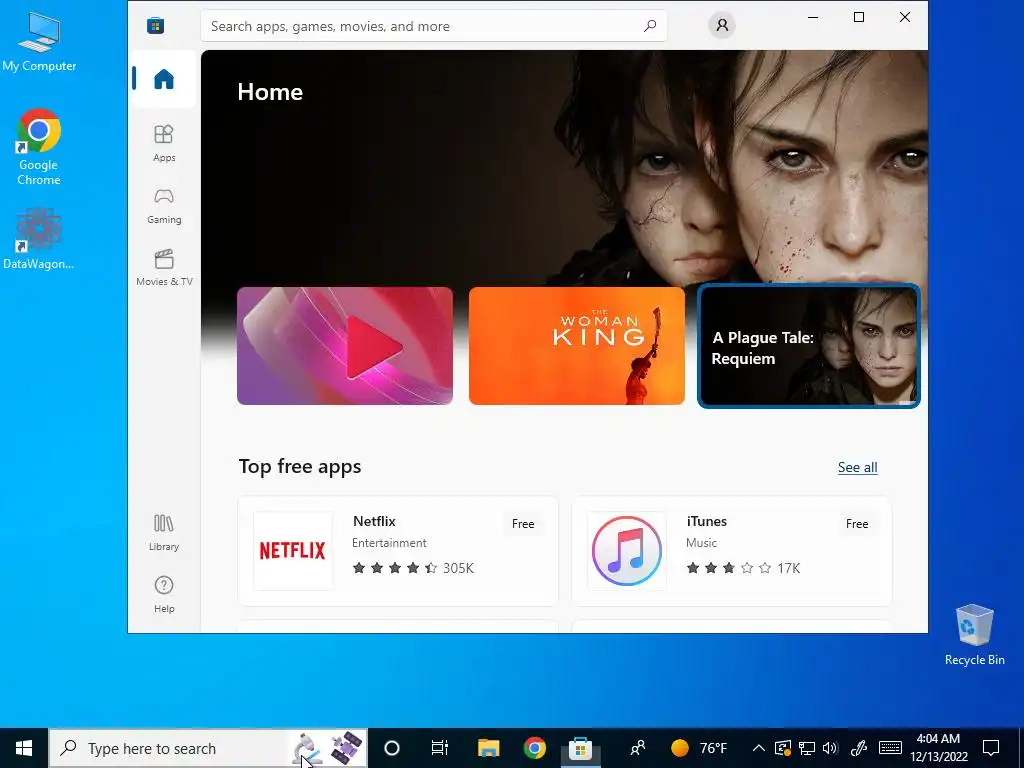Image resolution: width=1024 pixels, height=768 pixels.
Task: Open The Woman King promo card
Action: point(577,346)
